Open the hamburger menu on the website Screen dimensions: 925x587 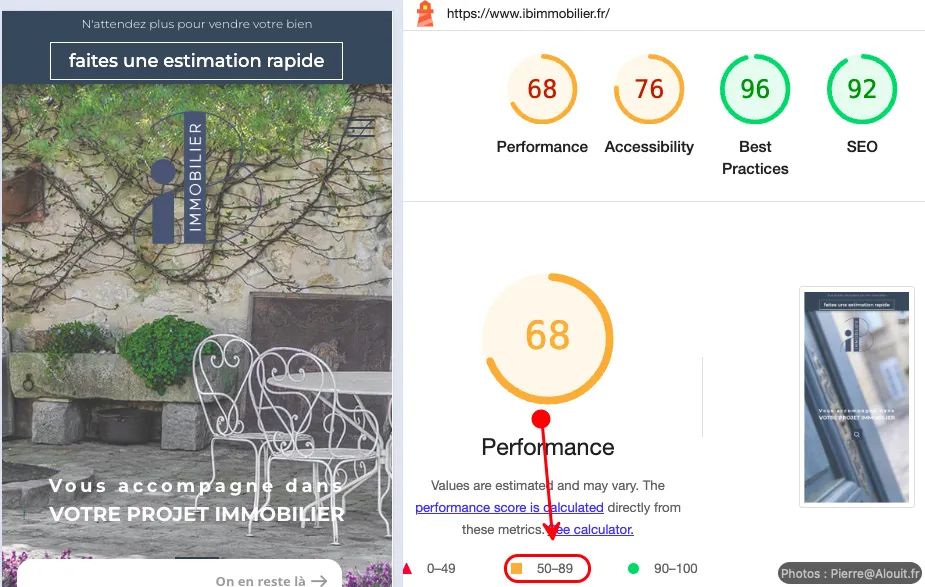[360, 127]
